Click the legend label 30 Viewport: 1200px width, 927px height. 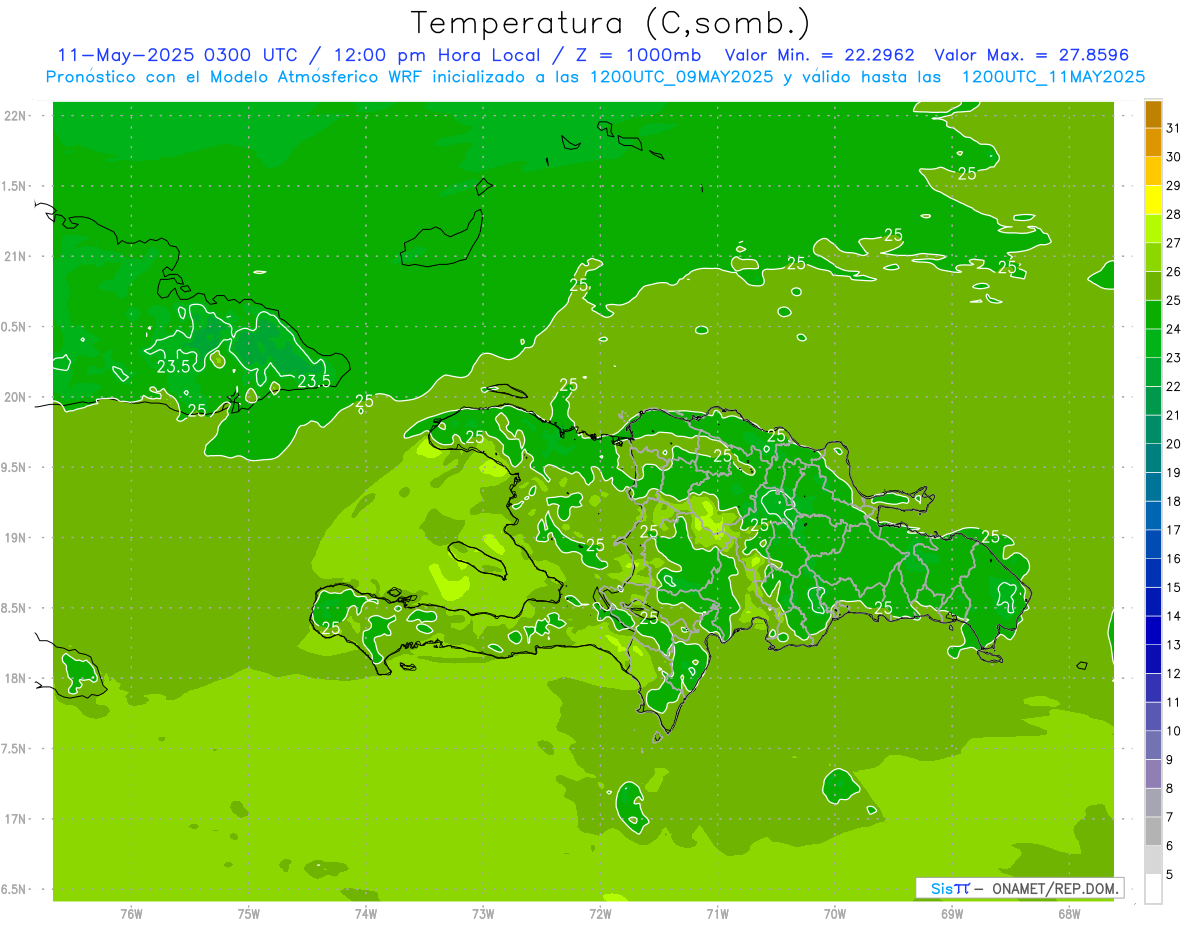click(1174, 157)
